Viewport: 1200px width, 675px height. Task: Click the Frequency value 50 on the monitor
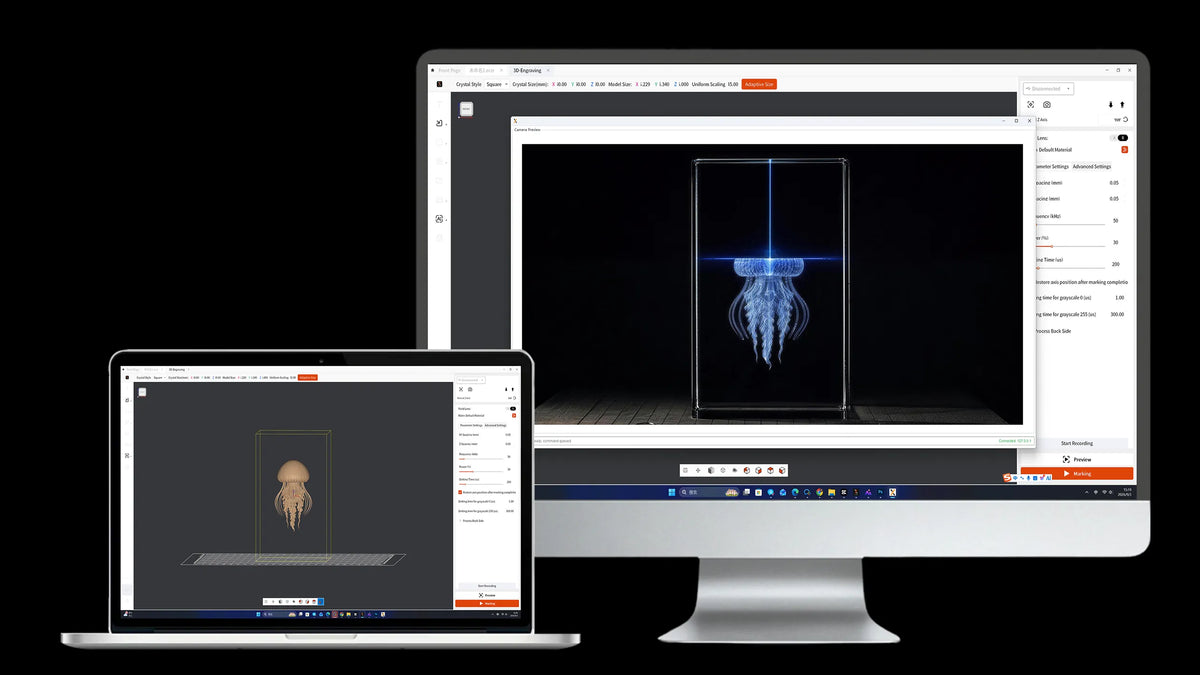coord(1115,221)
